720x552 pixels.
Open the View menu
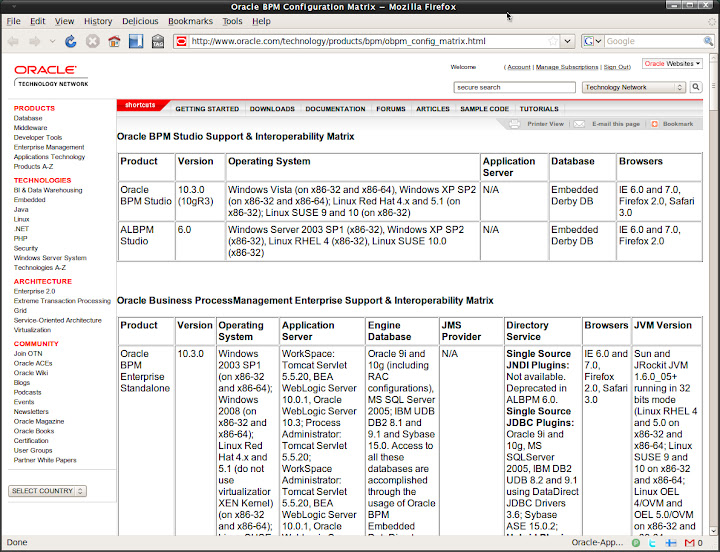coord(64,21)
